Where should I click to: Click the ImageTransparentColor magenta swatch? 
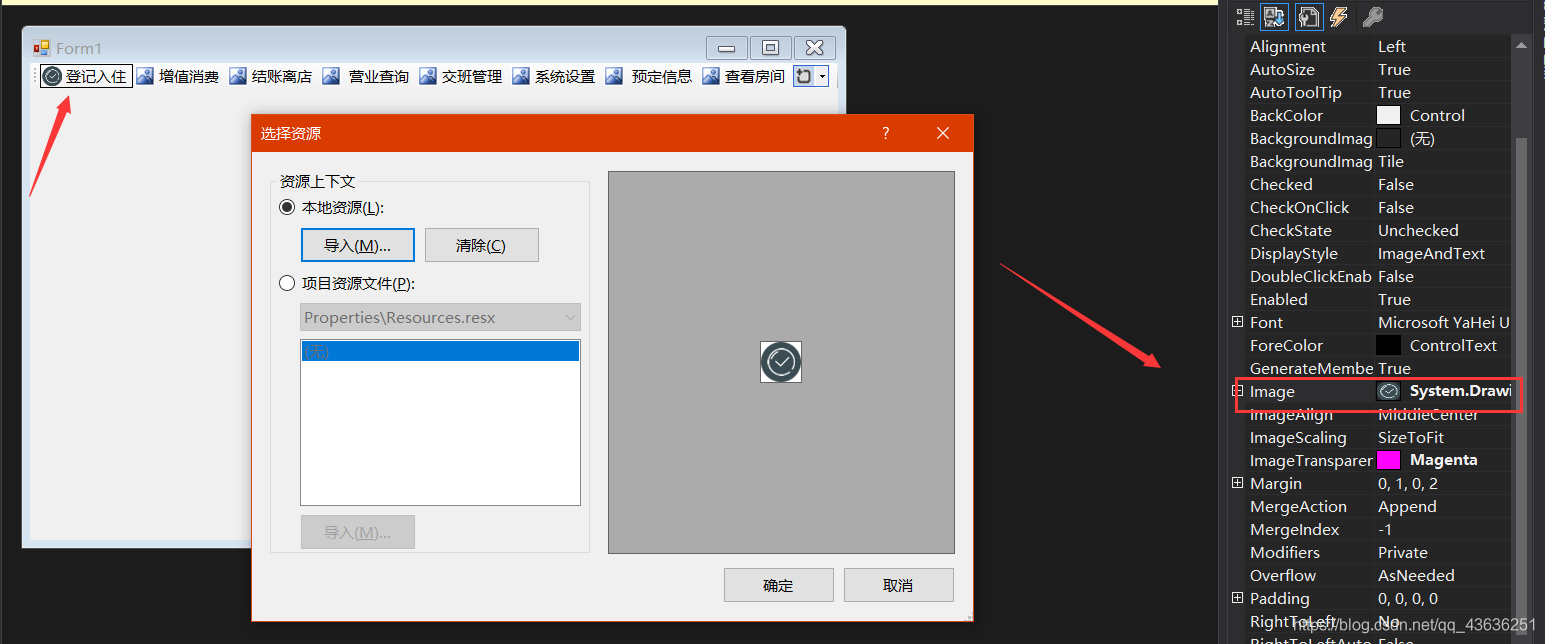coord(1388,460)
